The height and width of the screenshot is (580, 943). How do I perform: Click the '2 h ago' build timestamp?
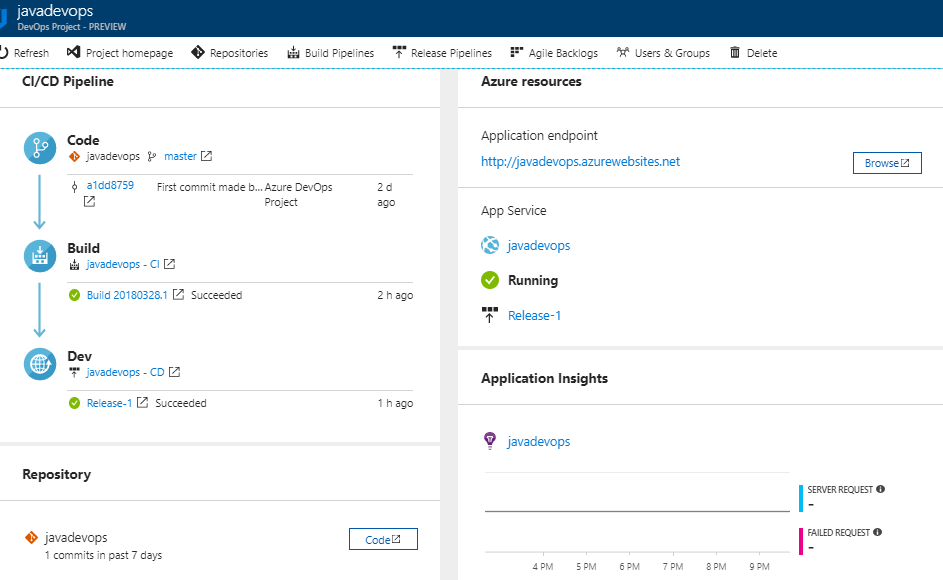395,295
